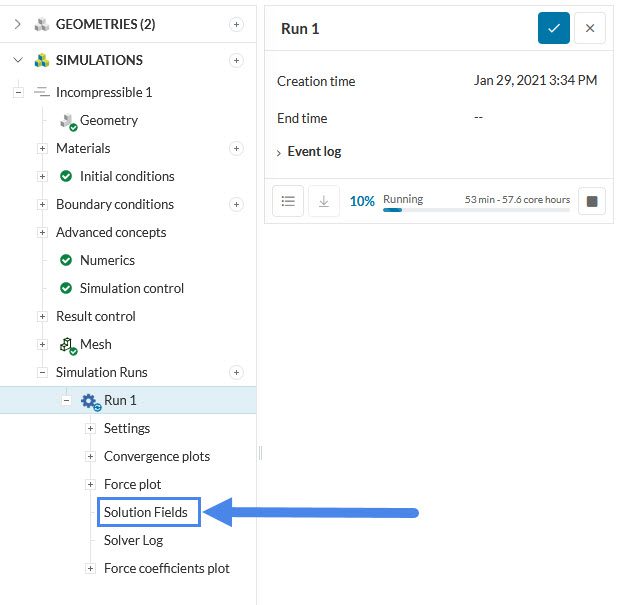The width and height of the screenshot is (621, 605).
Task: Select Numerics in the simulation tree
Action: click(107, 260)
